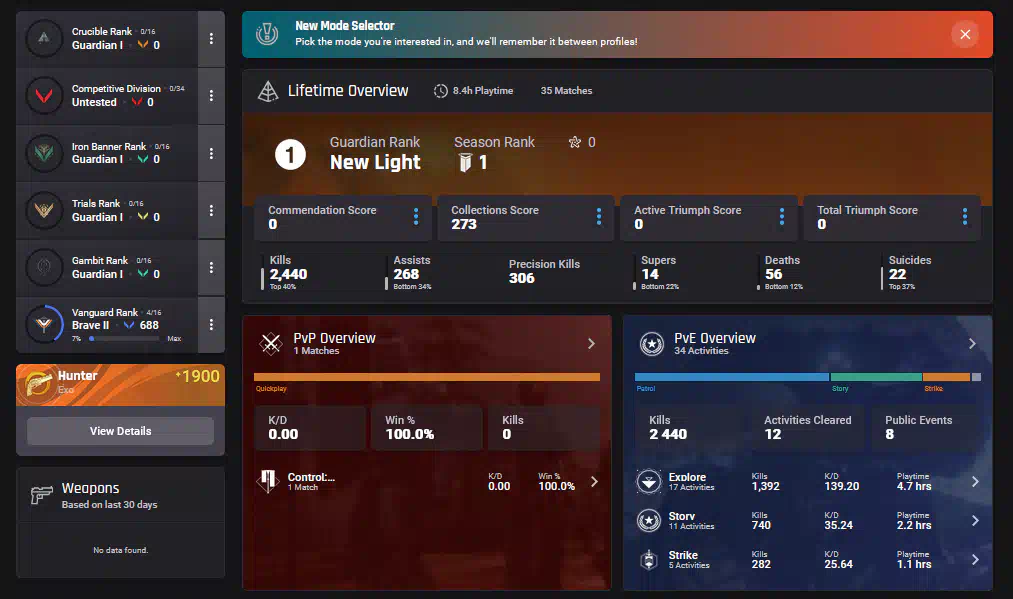Click the PvP K/D stat box

pyautogui.click(x=309, y=427)
